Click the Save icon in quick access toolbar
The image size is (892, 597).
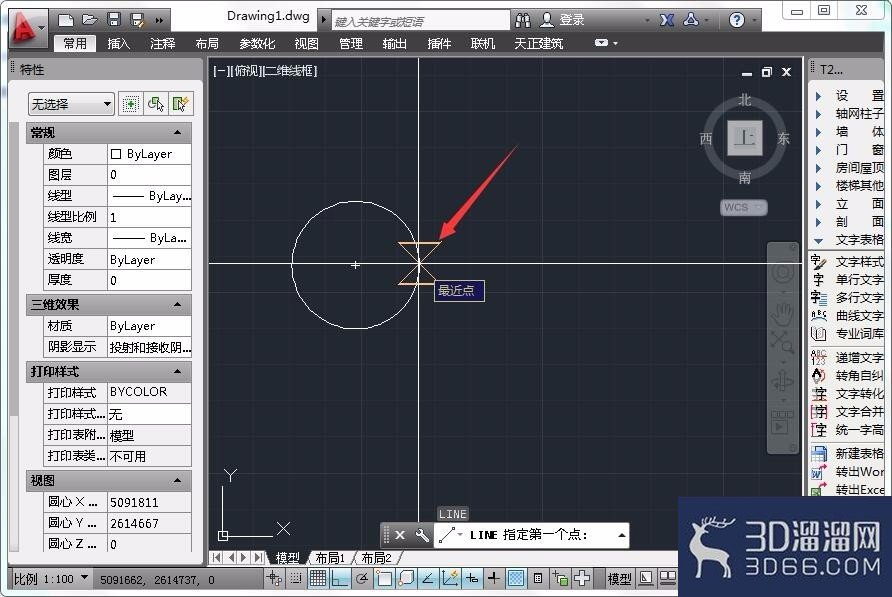114,20
